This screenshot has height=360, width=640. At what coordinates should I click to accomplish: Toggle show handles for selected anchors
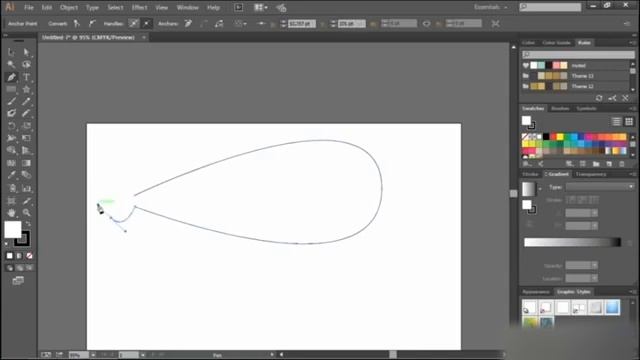pyautogui.click(x=133, y=24)
